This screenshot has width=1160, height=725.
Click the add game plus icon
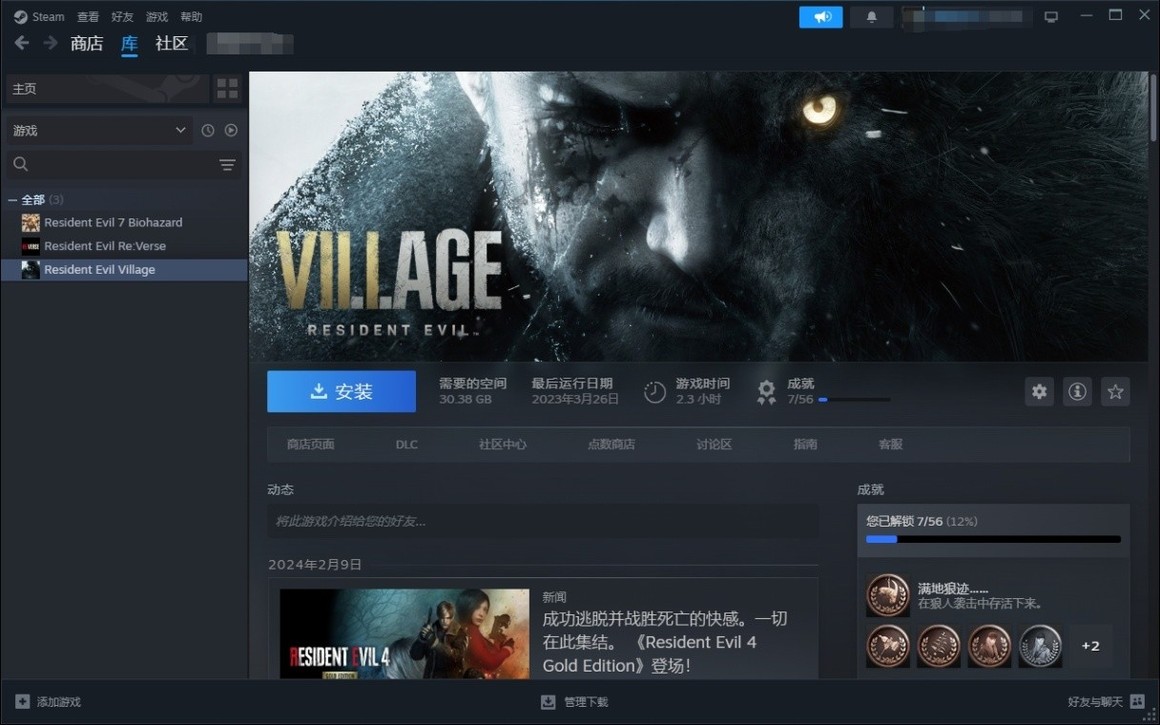22,701
